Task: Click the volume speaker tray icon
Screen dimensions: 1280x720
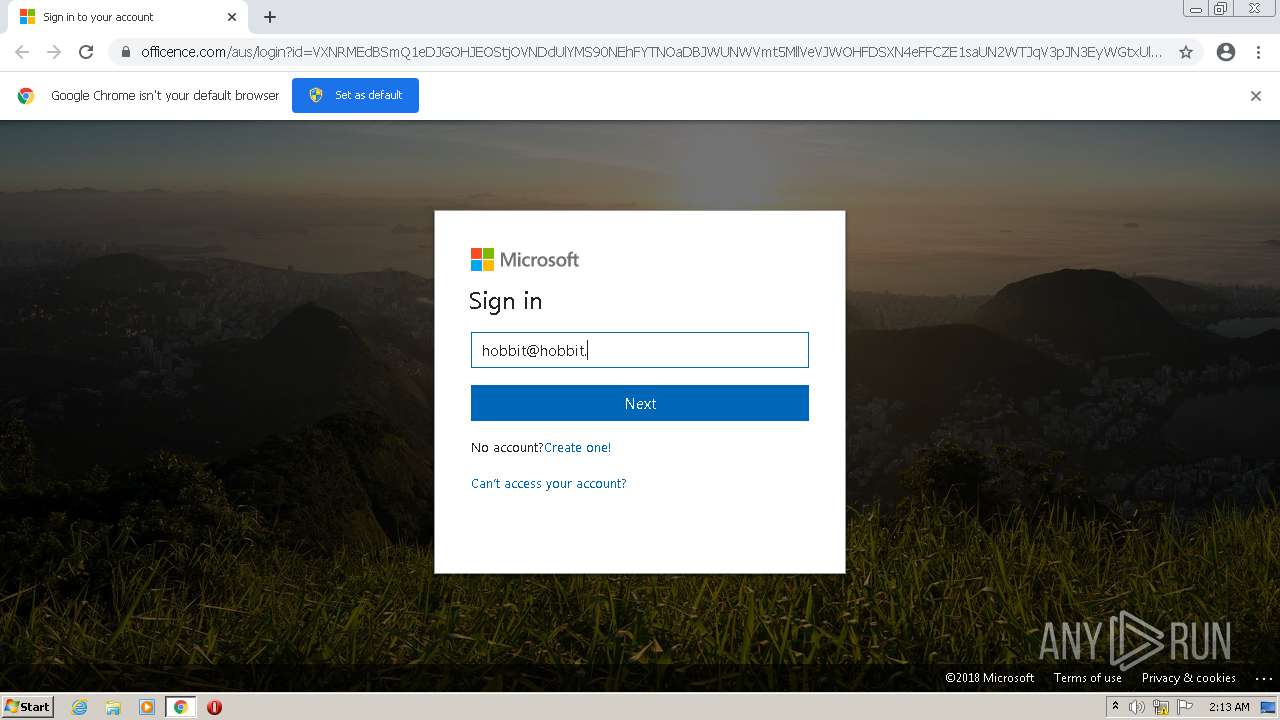Action: 1137,707
